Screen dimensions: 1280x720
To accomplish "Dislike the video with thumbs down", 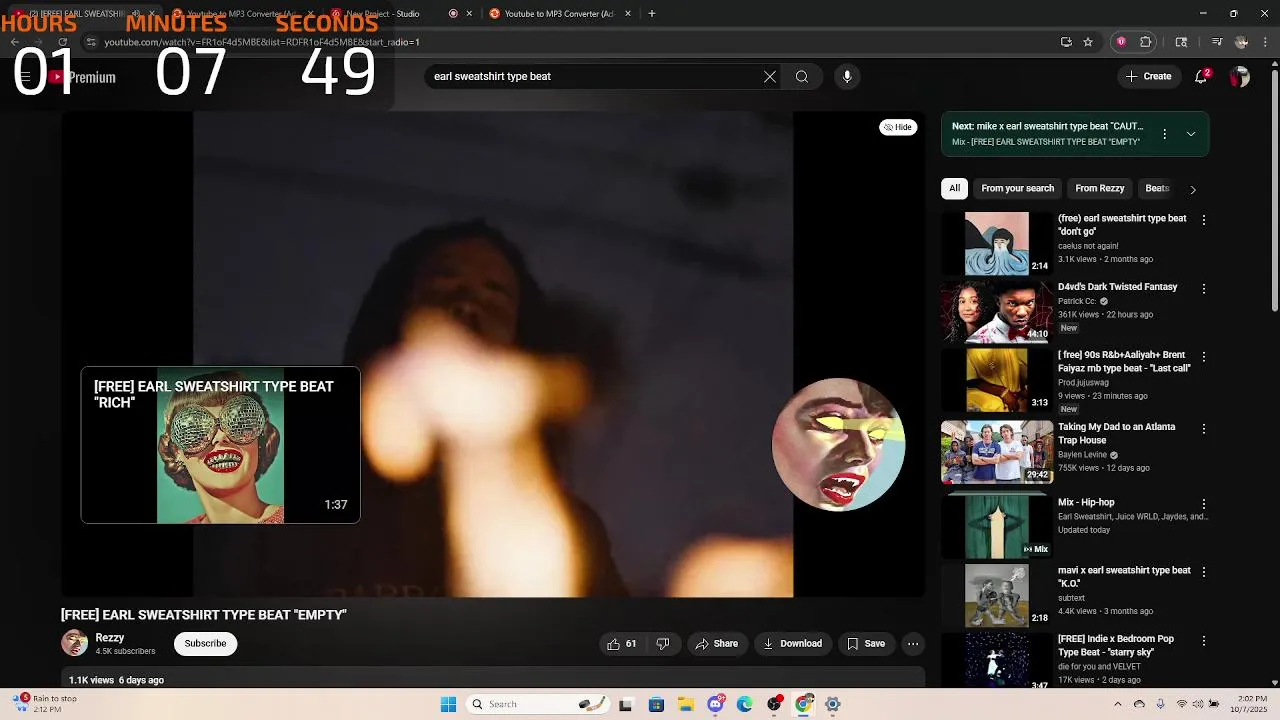I will coord(663,644).
